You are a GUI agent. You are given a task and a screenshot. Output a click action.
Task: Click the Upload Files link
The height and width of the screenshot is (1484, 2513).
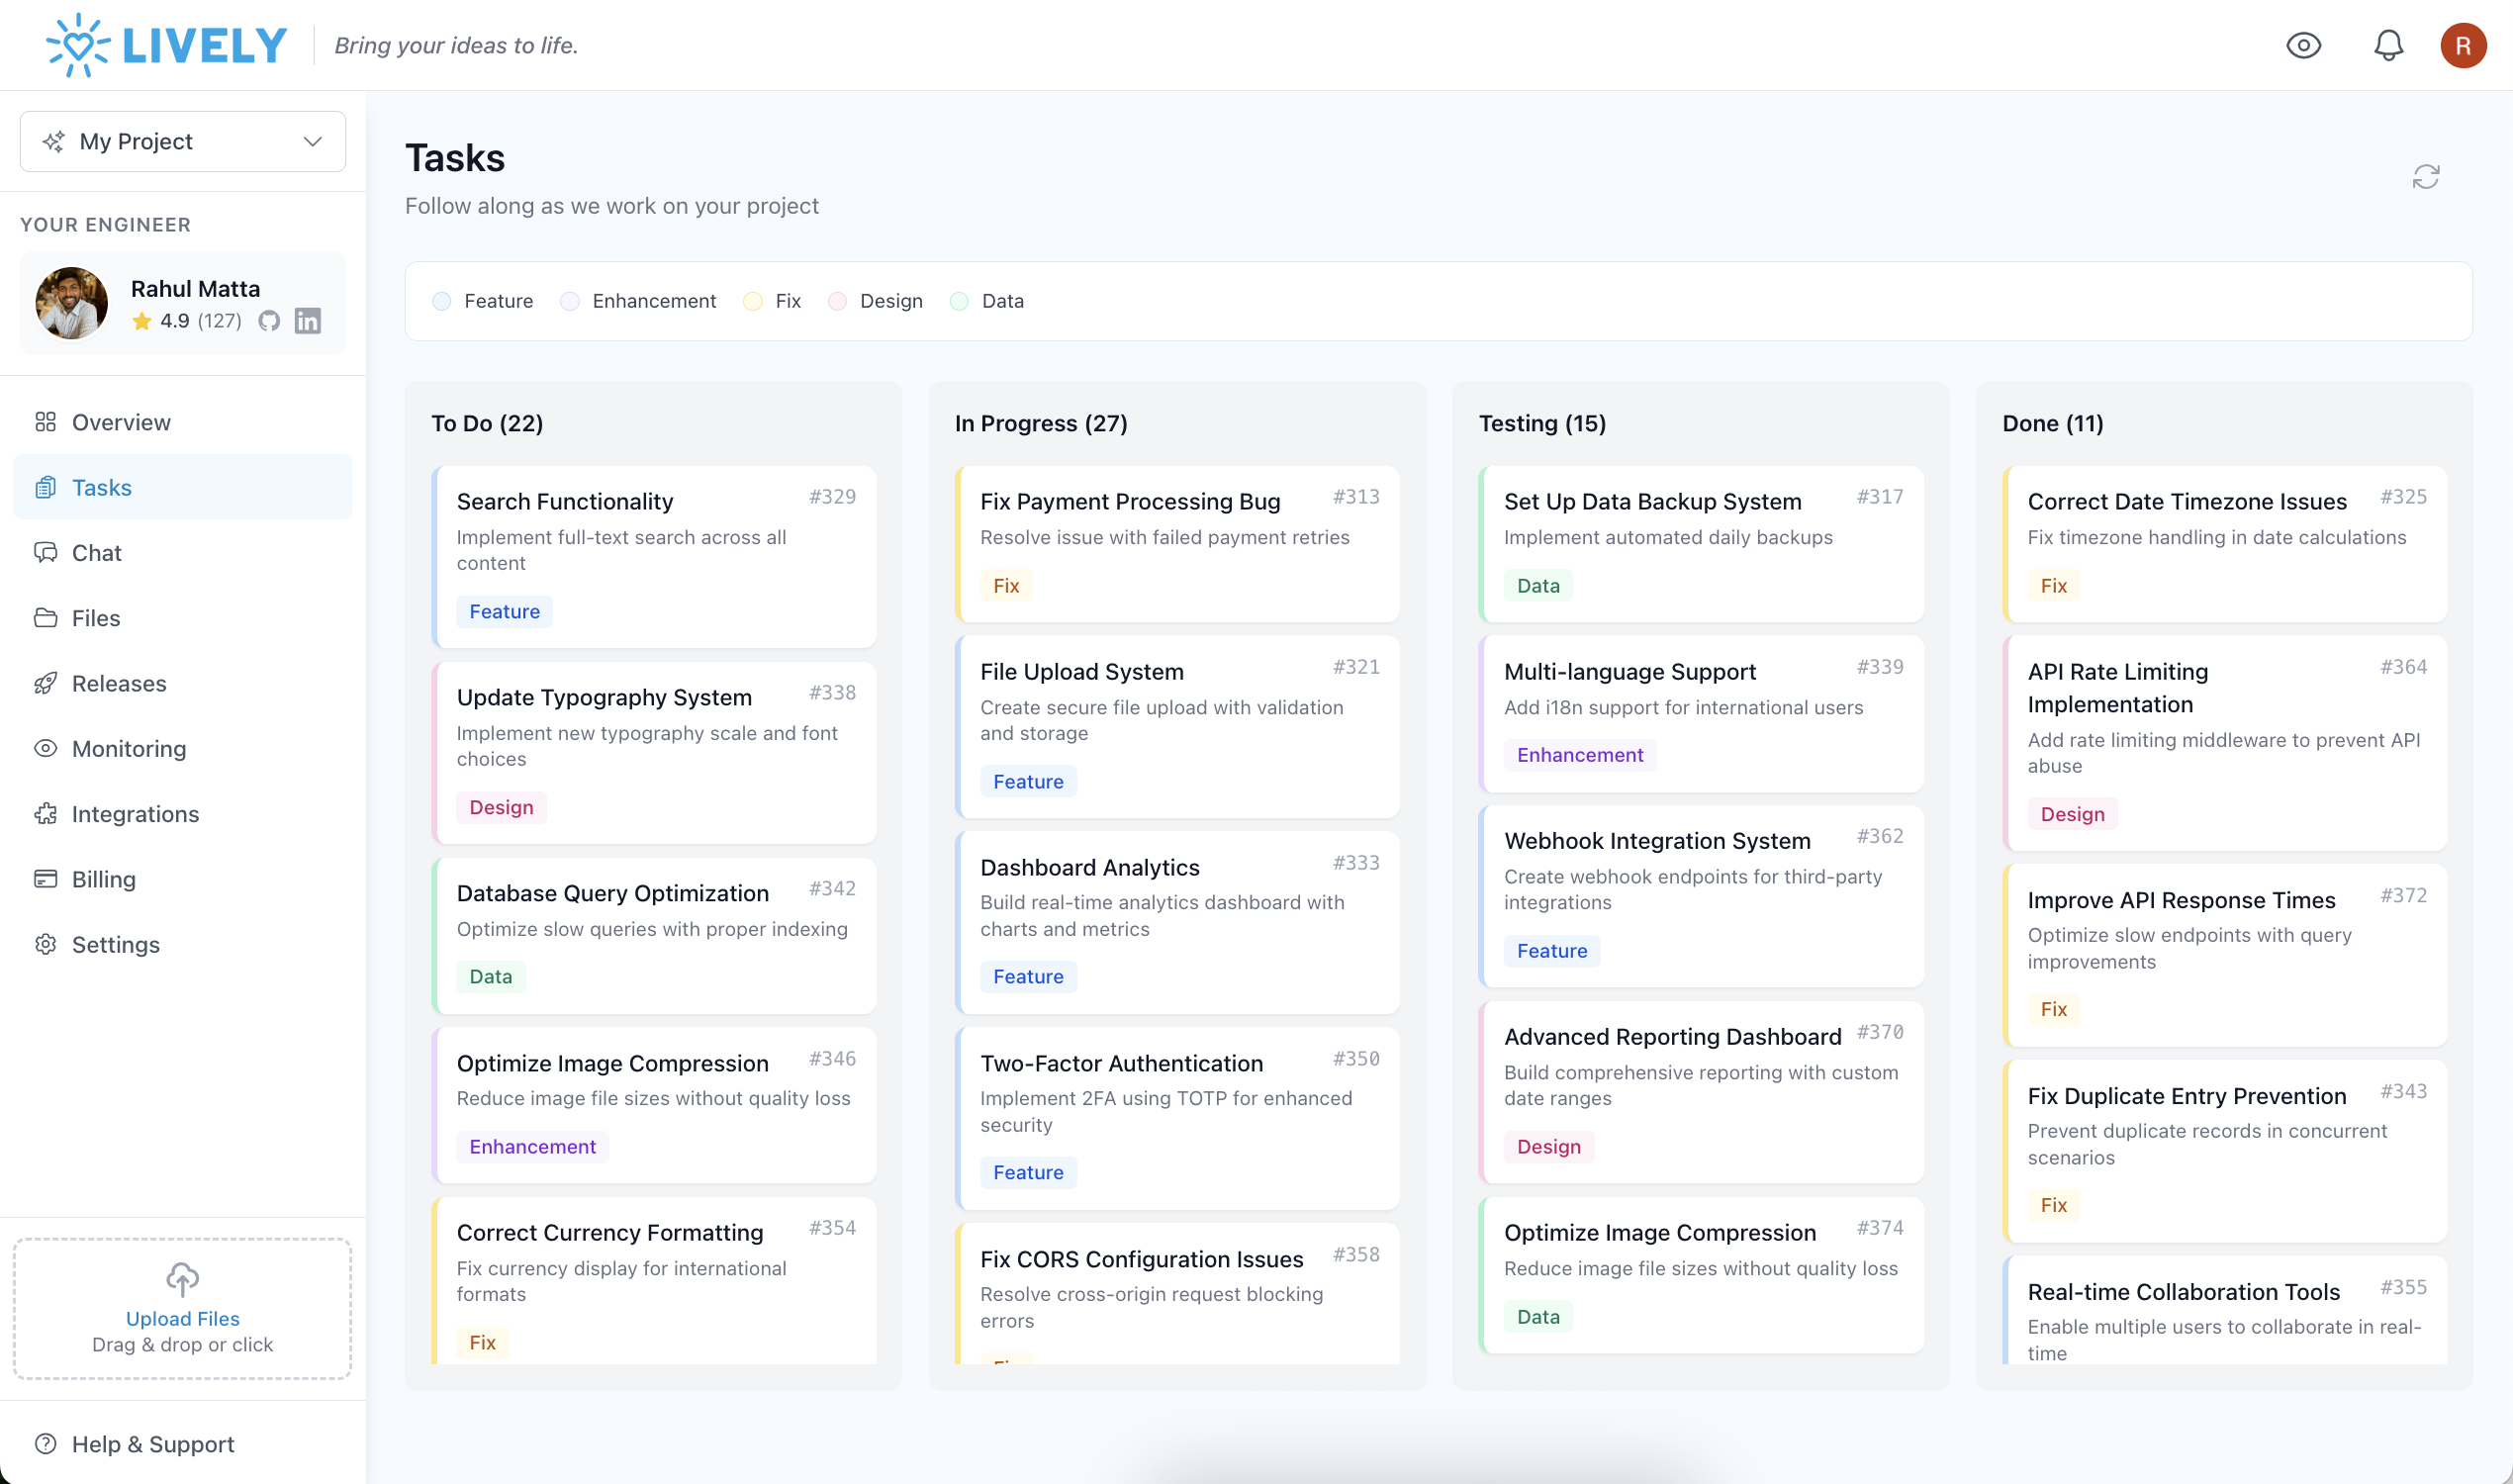(x=183, y=1318)
